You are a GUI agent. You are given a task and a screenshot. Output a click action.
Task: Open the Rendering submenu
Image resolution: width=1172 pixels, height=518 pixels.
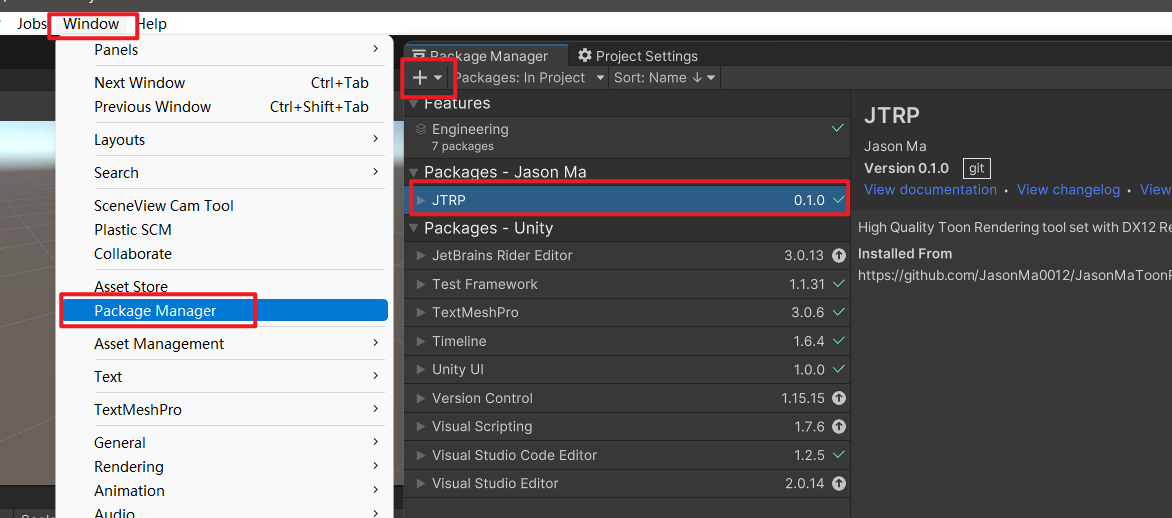click(224, 466)
